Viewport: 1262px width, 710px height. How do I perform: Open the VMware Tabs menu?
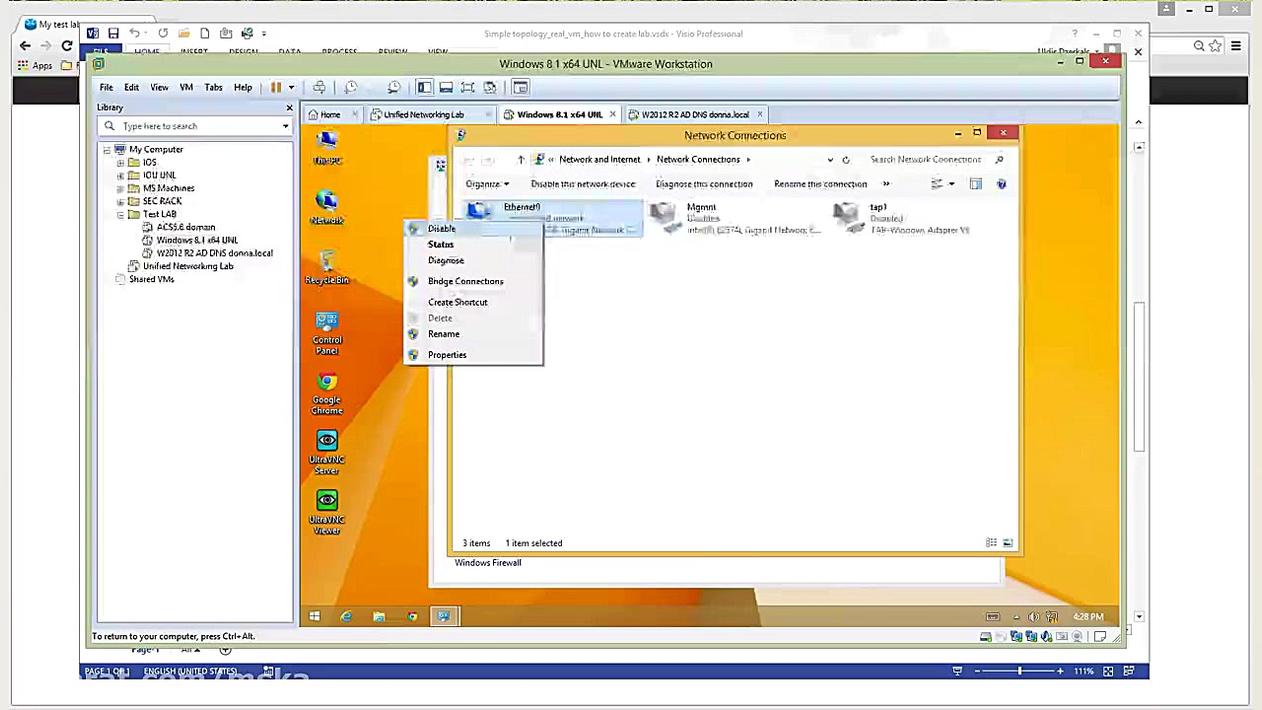coord(213,87)
